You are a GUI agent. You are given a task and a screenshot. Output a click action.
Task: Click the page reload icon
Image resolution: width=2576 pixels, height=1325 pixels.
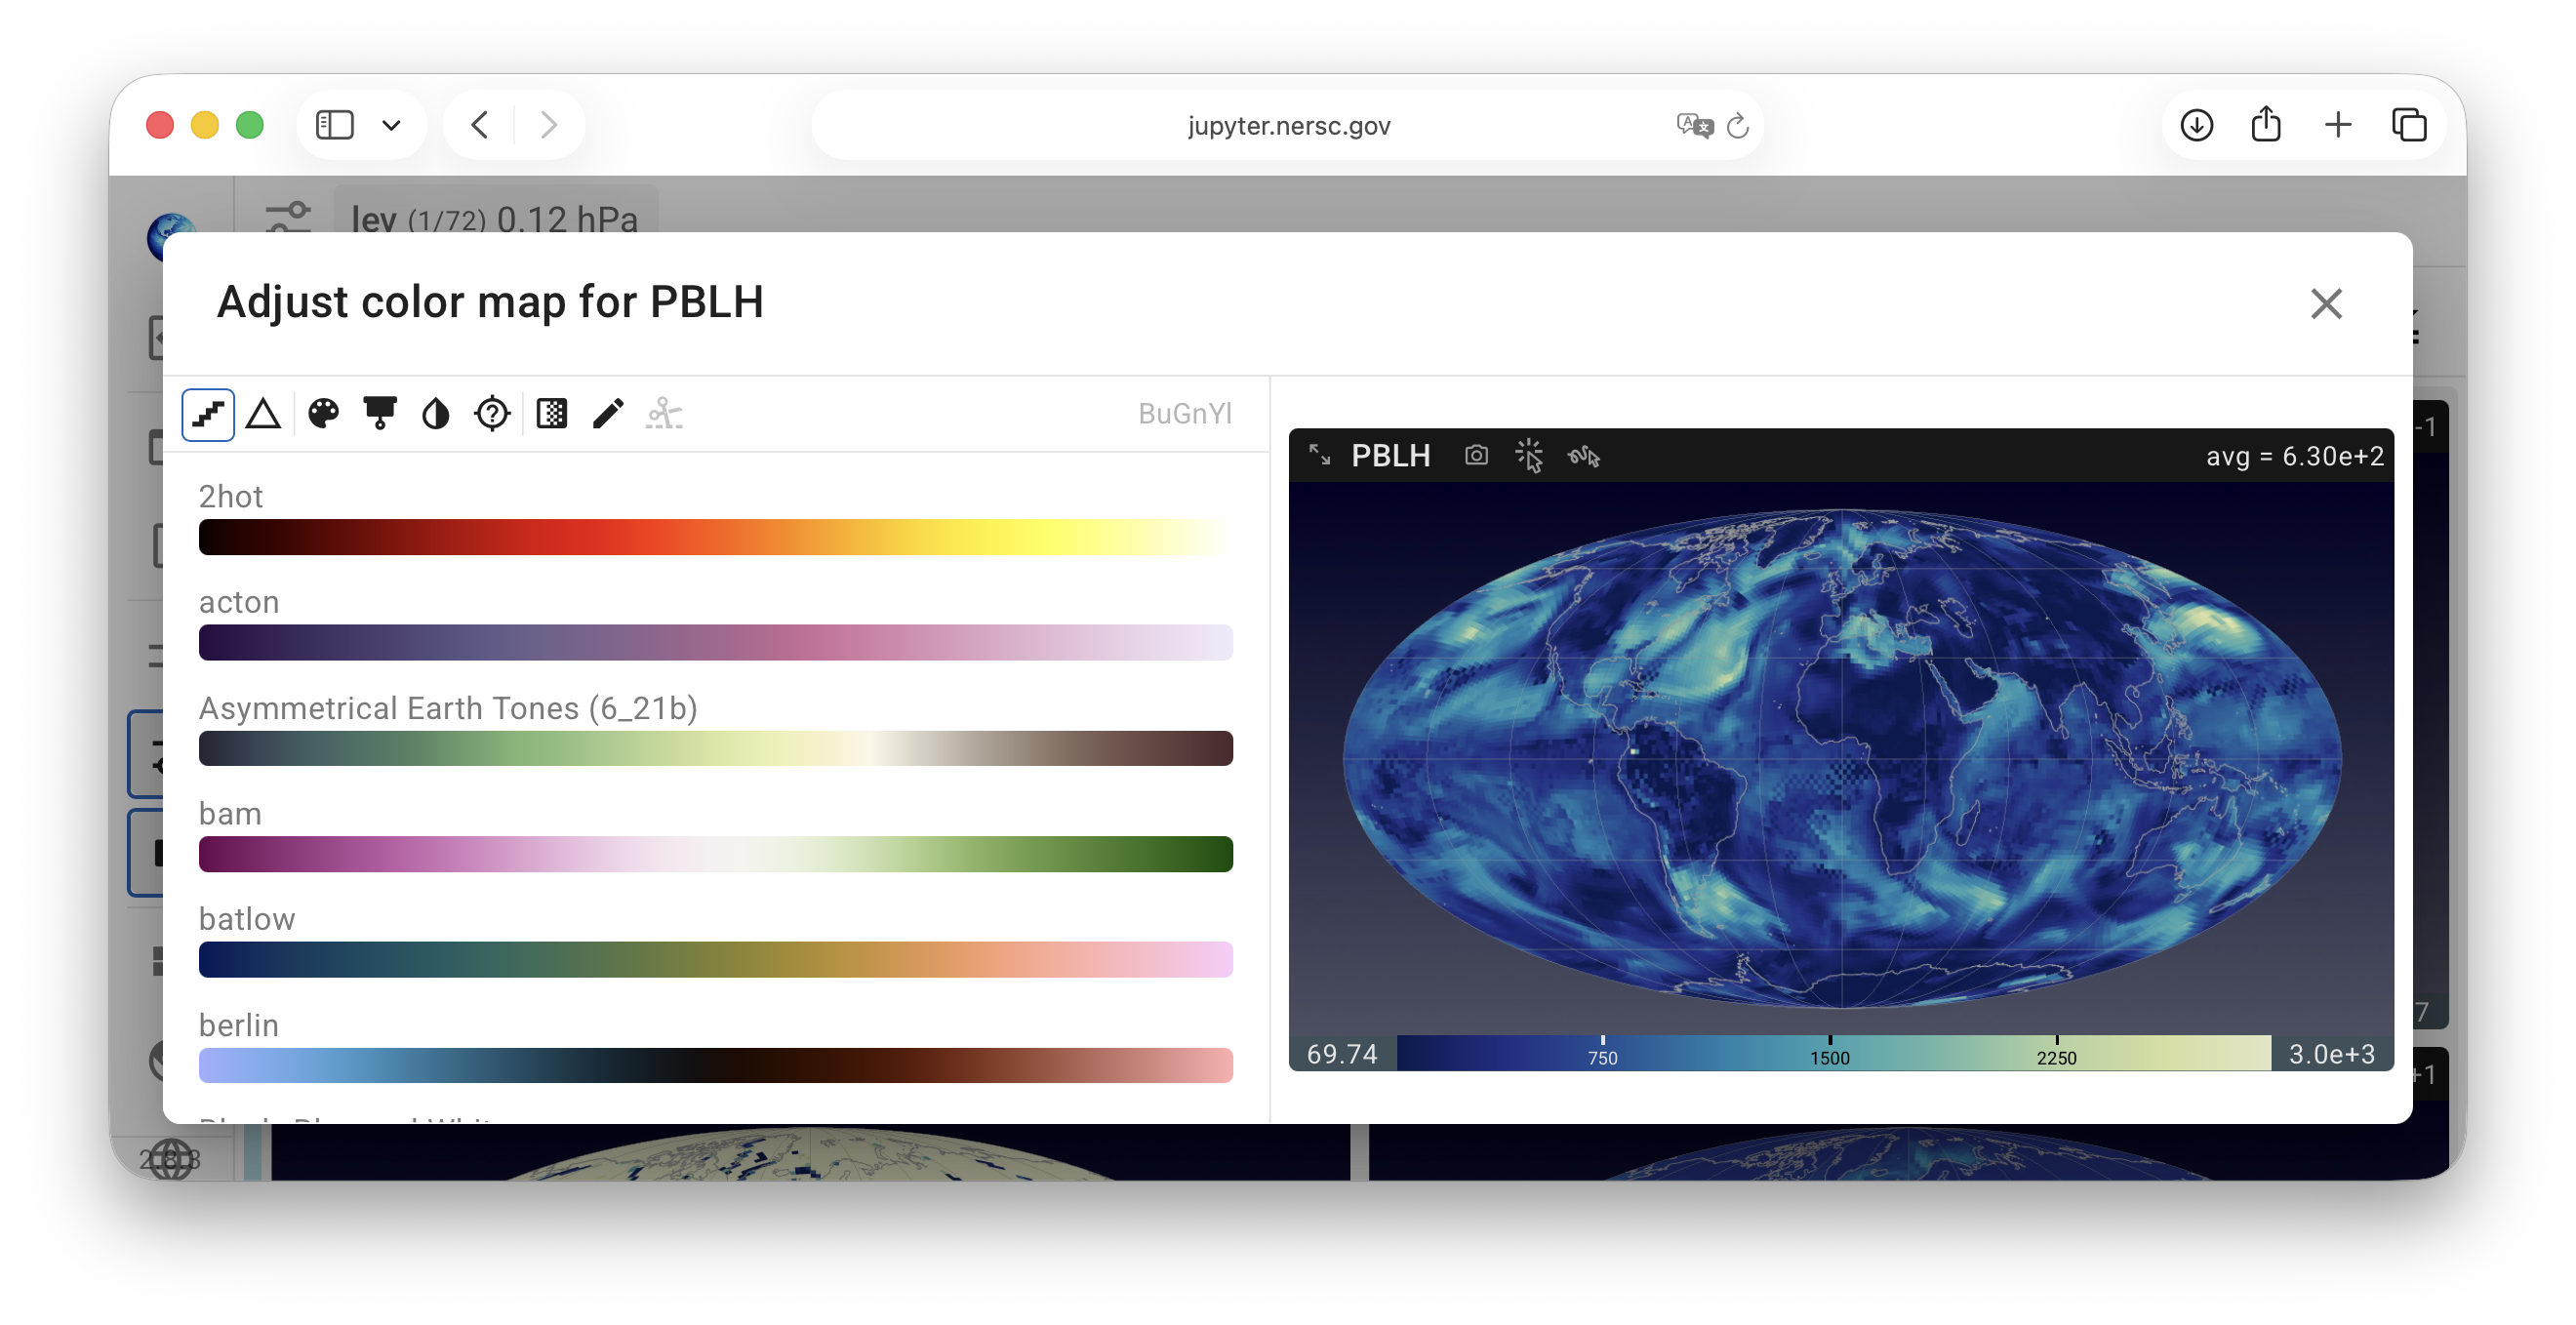pos(1738,126)
